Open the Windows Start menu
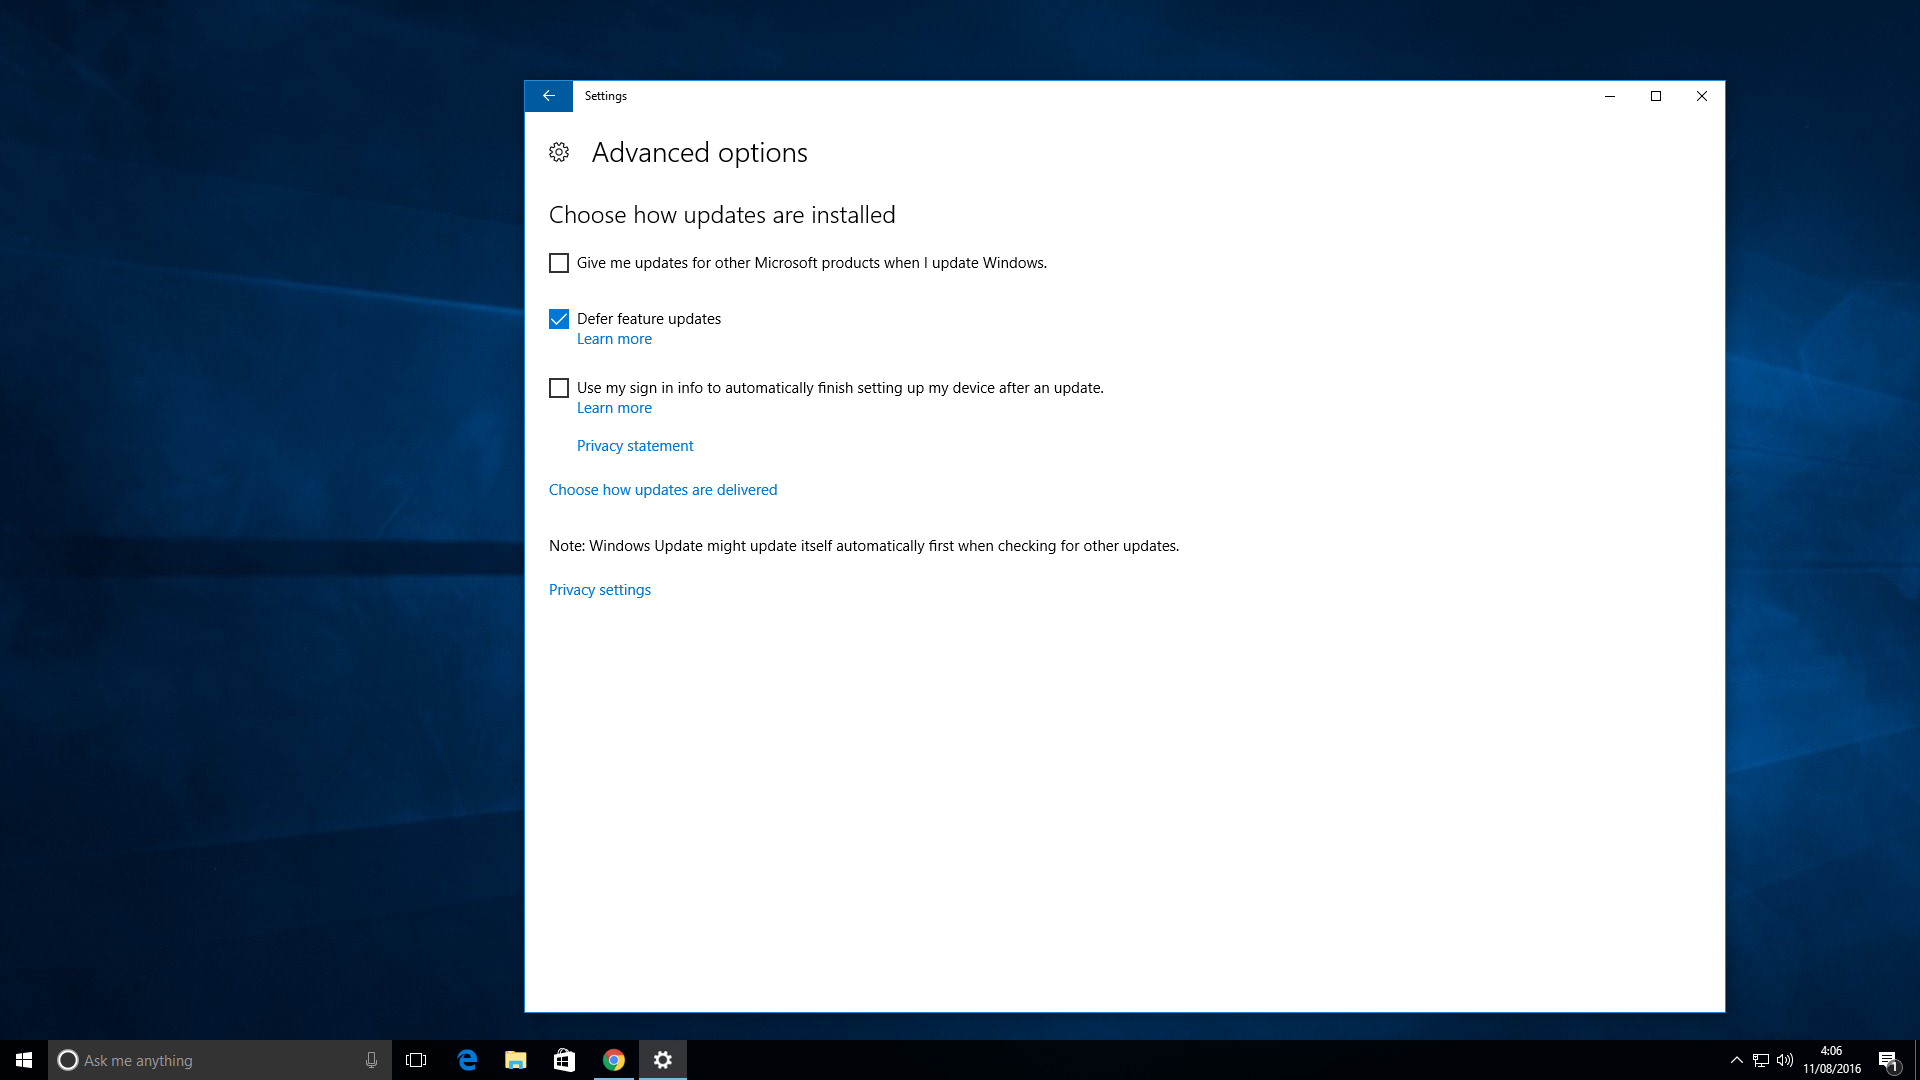Image resolution: width=1920 pixels, height=1080 pixels. [24, 1060]
